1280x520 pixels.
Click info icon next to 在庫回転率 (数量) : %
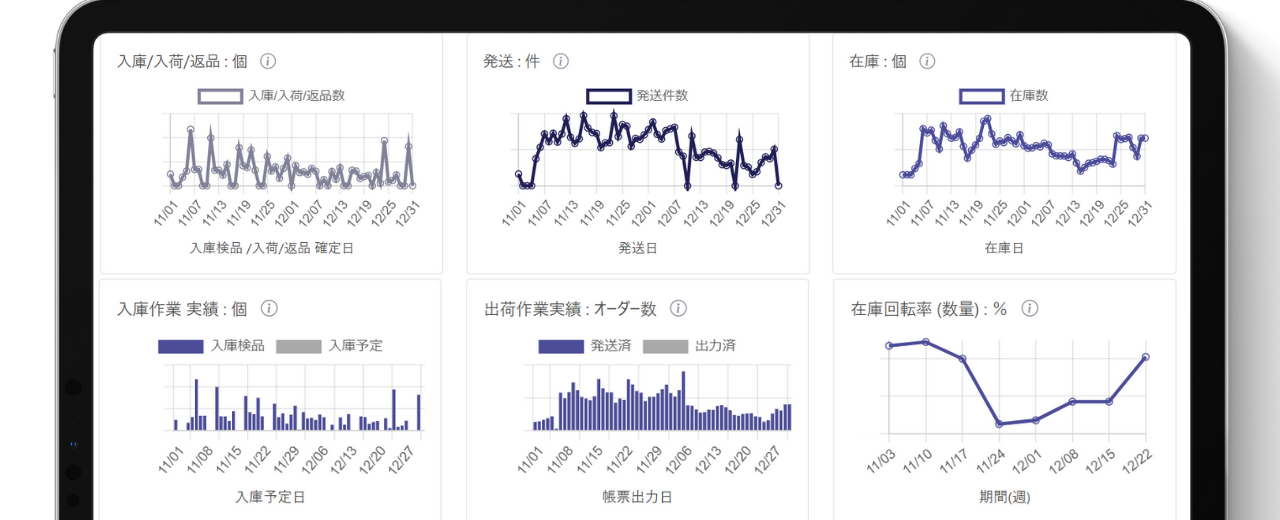coord(1030,309)
